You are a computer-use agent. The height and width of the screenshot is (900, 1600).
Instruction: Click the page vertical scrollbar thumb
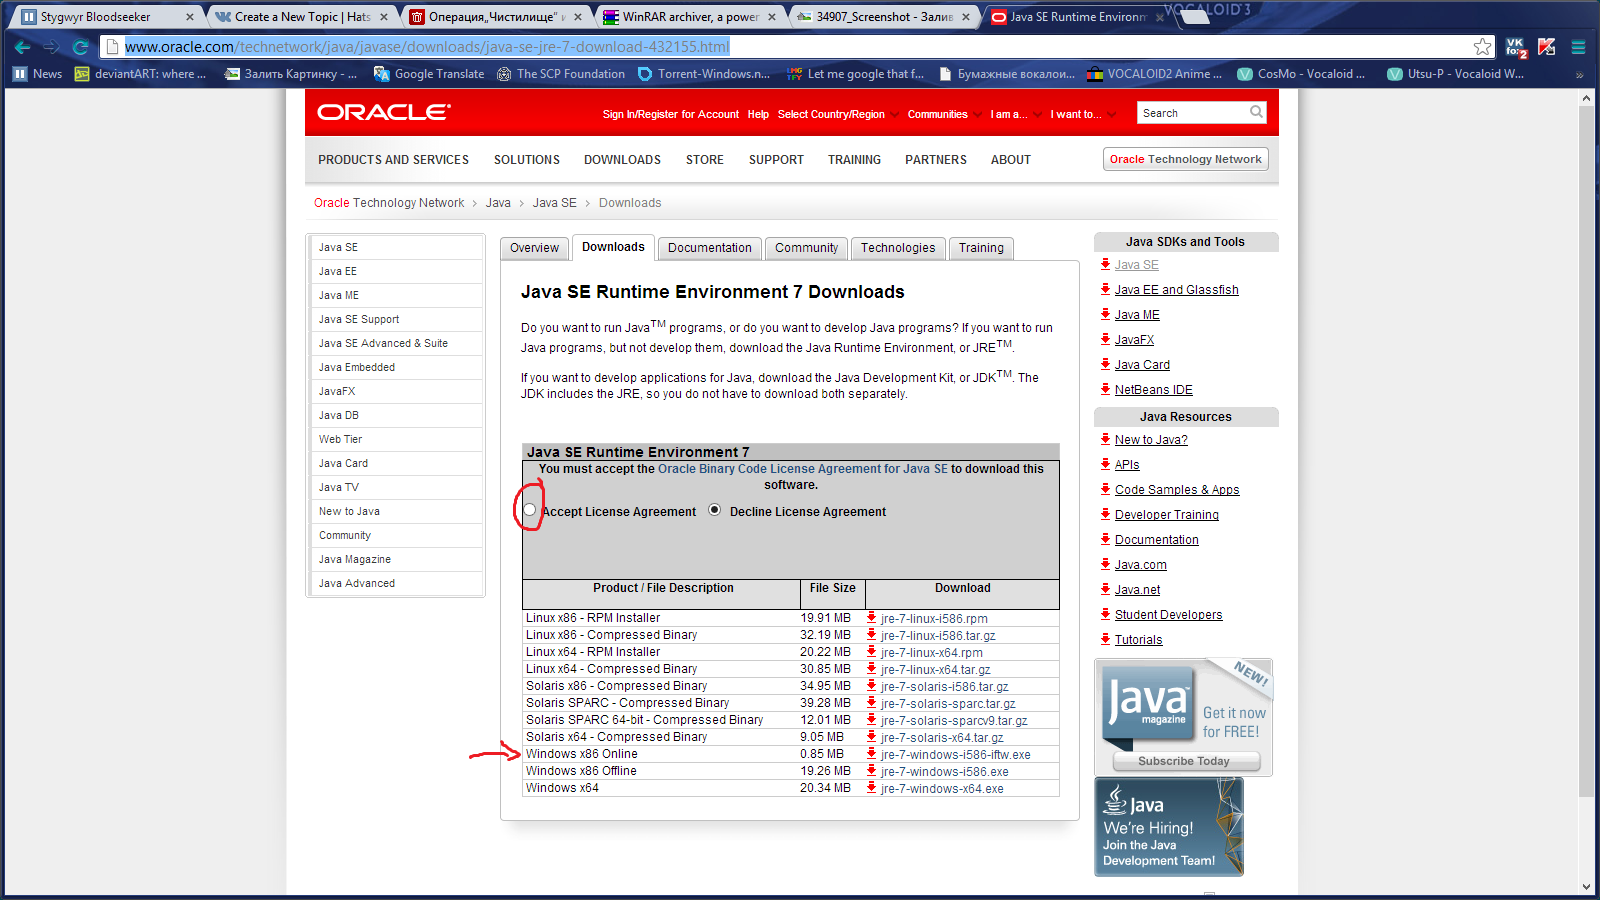click(1586, 451)
